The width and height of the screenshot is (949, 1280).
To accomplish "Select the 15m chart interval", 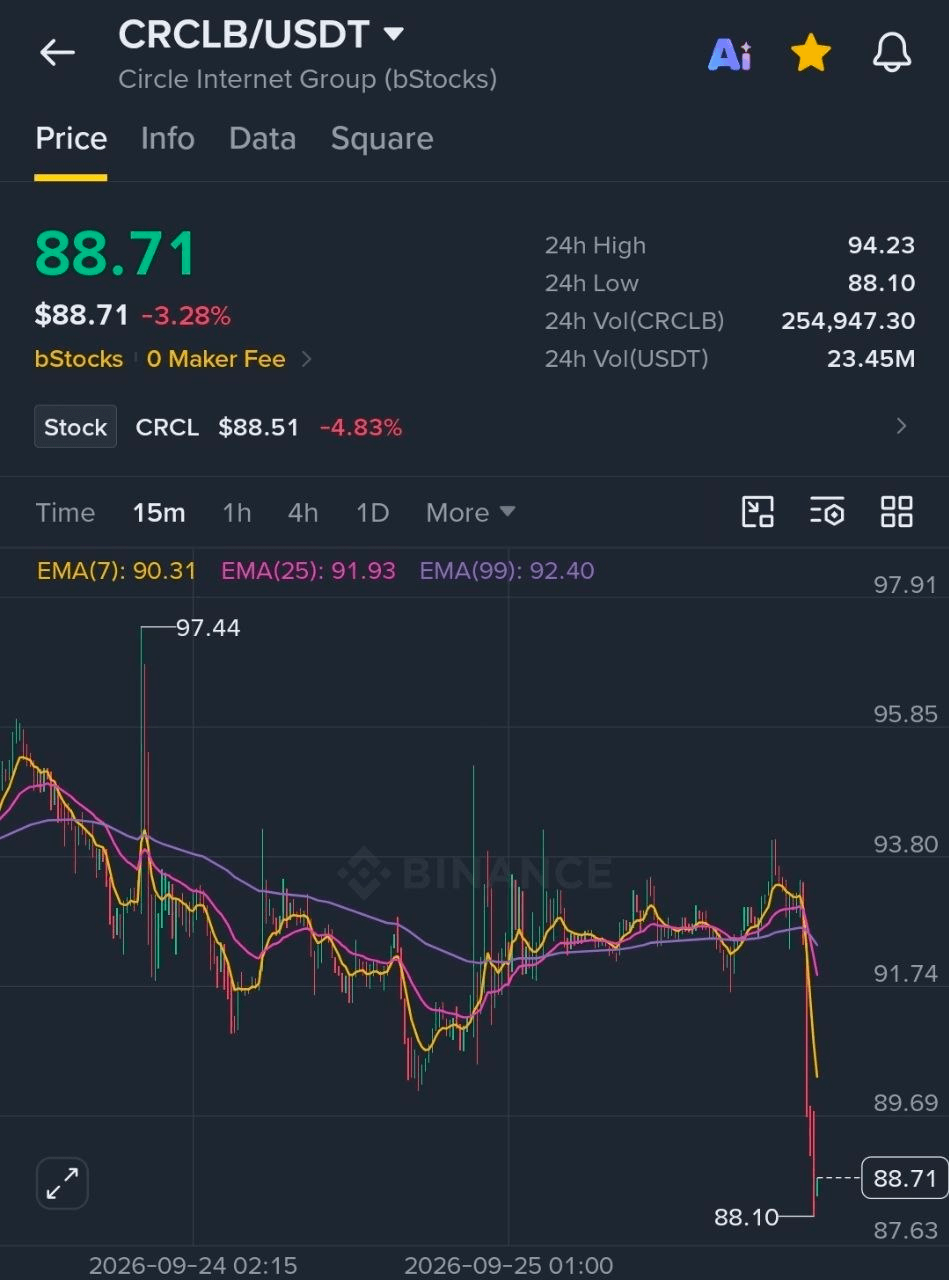I will pos(159,513).
